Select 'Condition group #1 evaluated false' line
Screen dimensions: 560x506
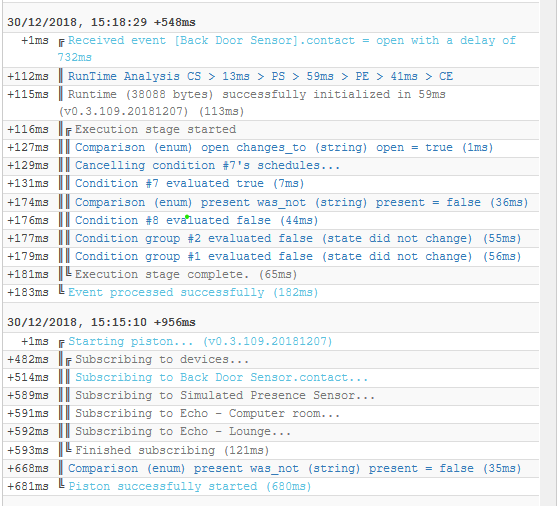tap(298, 256)
